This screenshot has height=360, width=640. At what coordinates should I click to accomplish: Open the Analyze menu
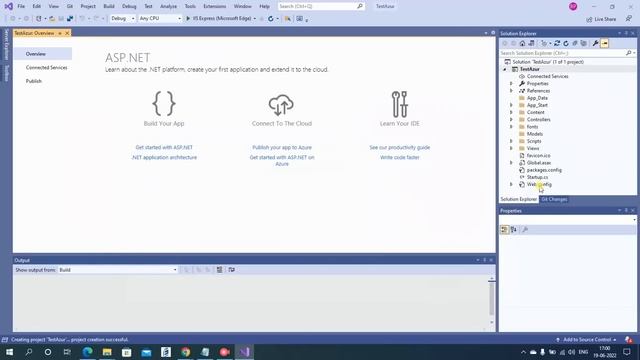click(x=169, y=7)
